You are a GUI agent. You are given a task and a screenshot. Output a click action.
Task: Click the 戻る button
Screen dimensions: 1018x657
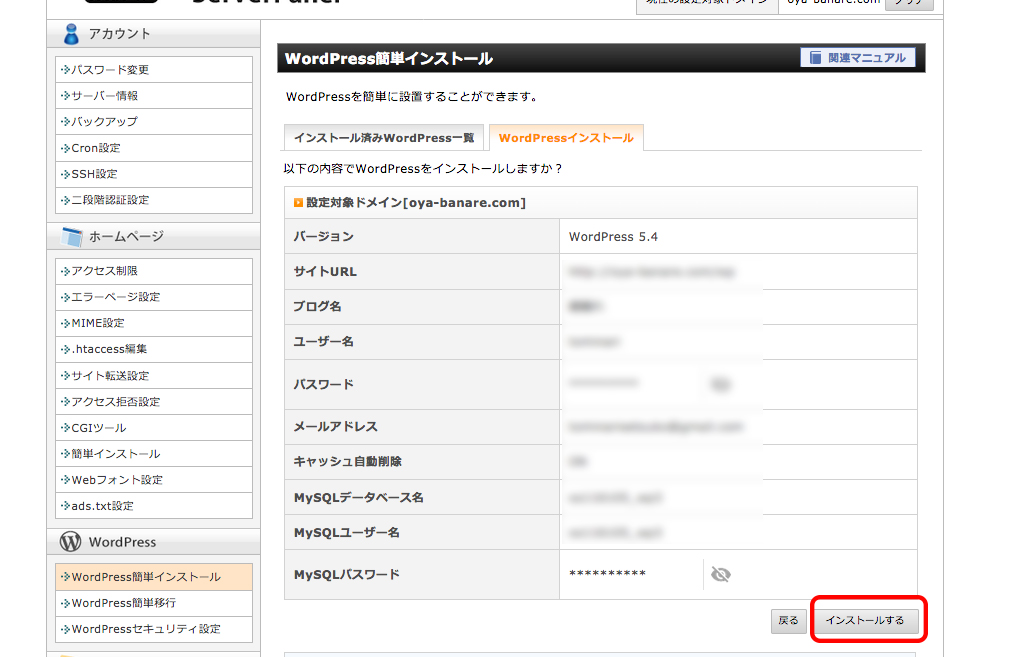788,621
